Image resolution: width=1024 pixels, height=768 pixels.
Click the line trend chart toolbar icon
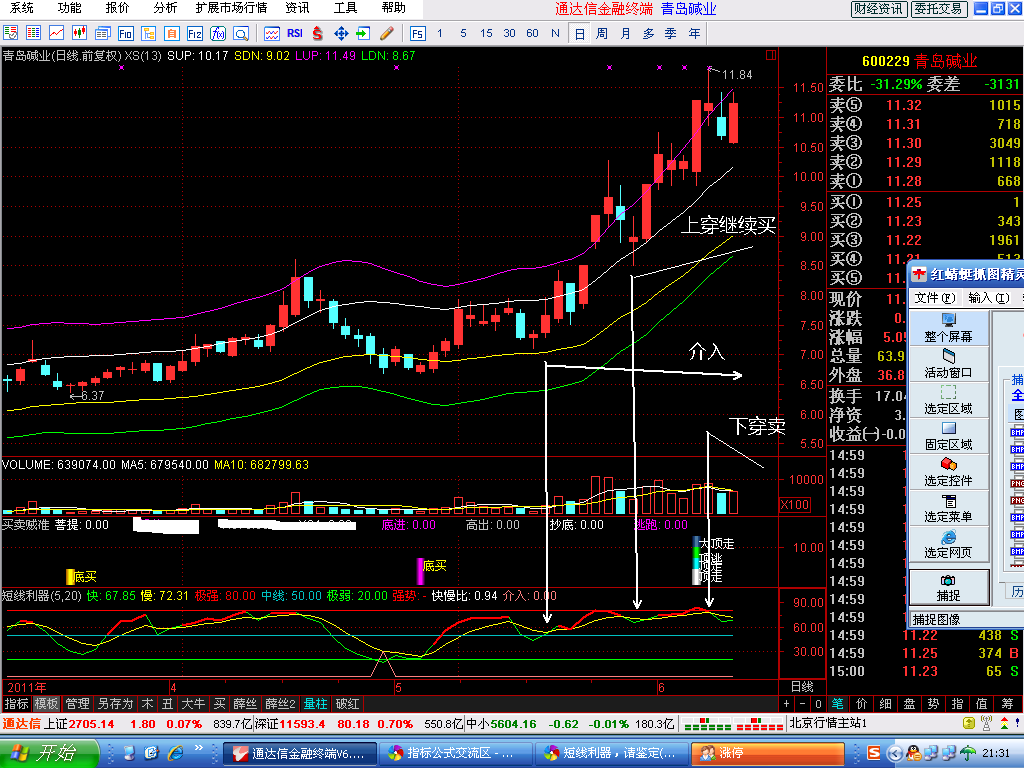pyautogui.click(x=56, y=33)
